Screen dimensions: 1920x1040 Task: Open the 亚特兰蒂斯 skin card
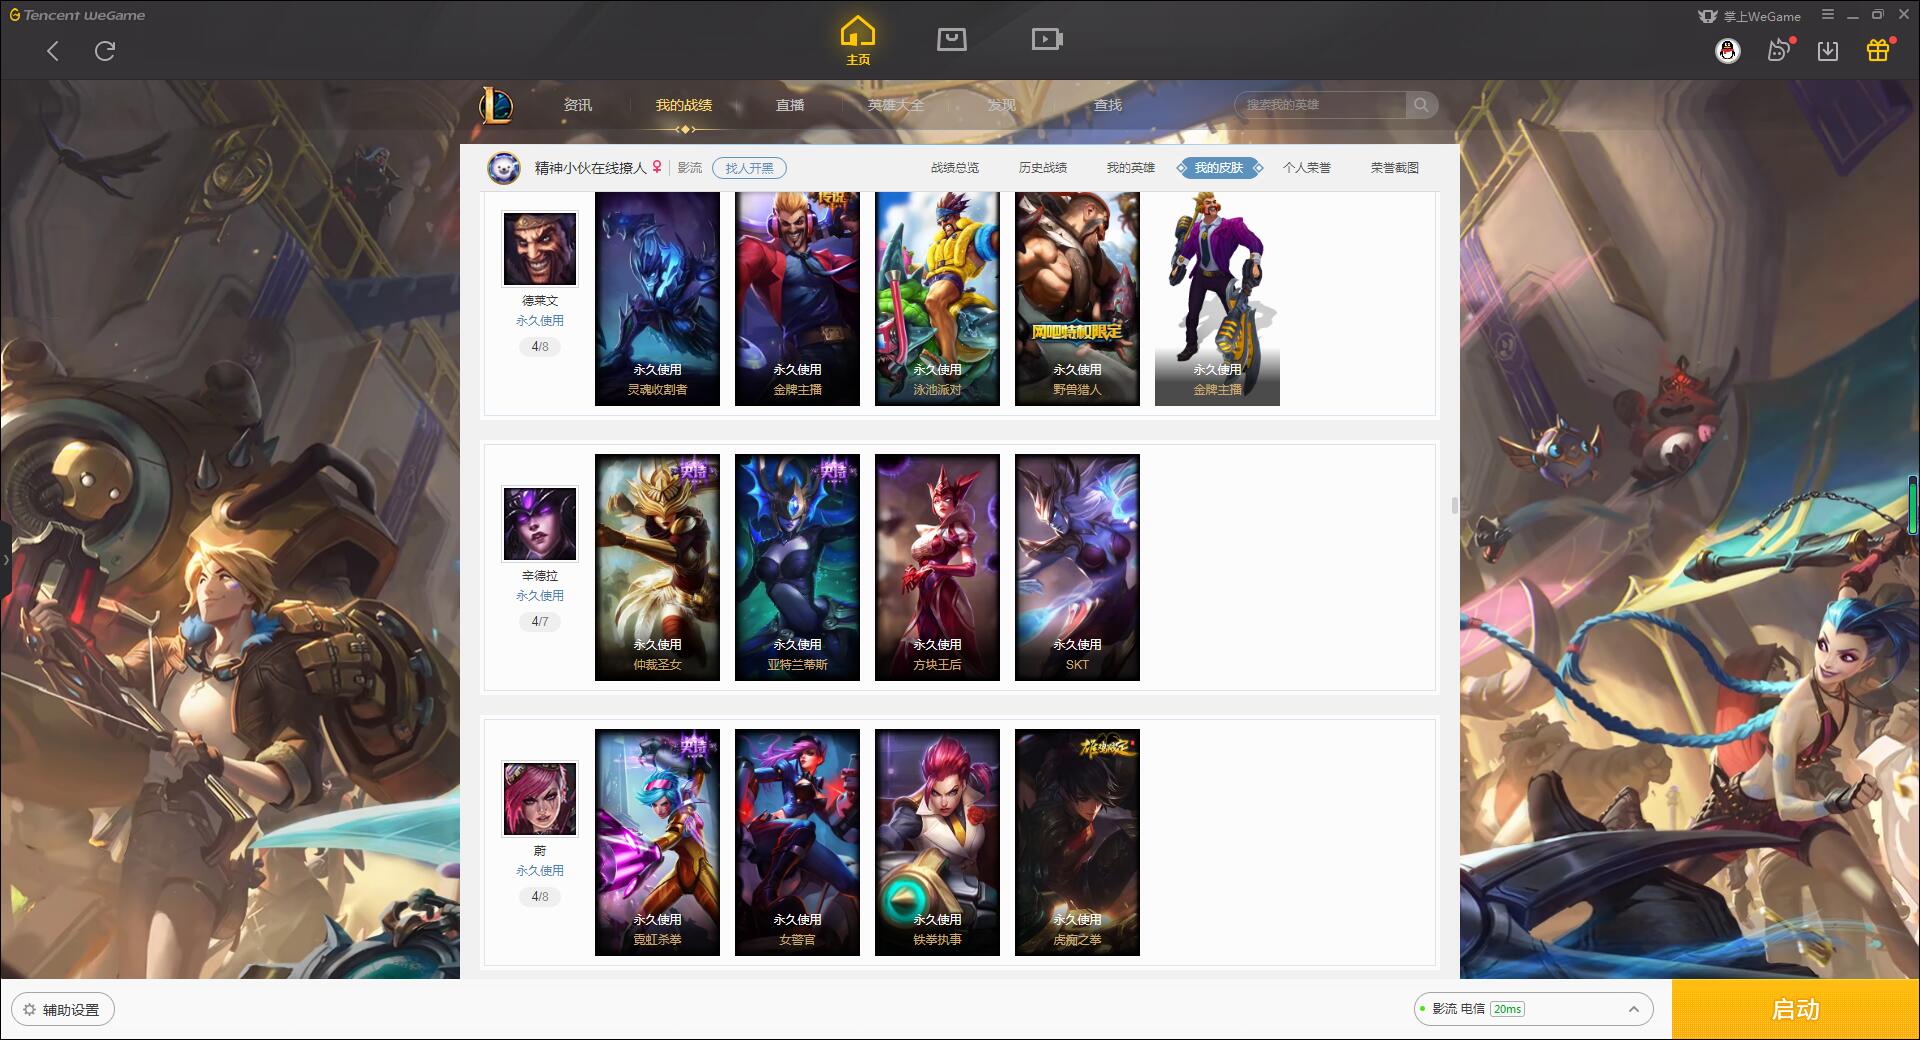tap(797, 567)
